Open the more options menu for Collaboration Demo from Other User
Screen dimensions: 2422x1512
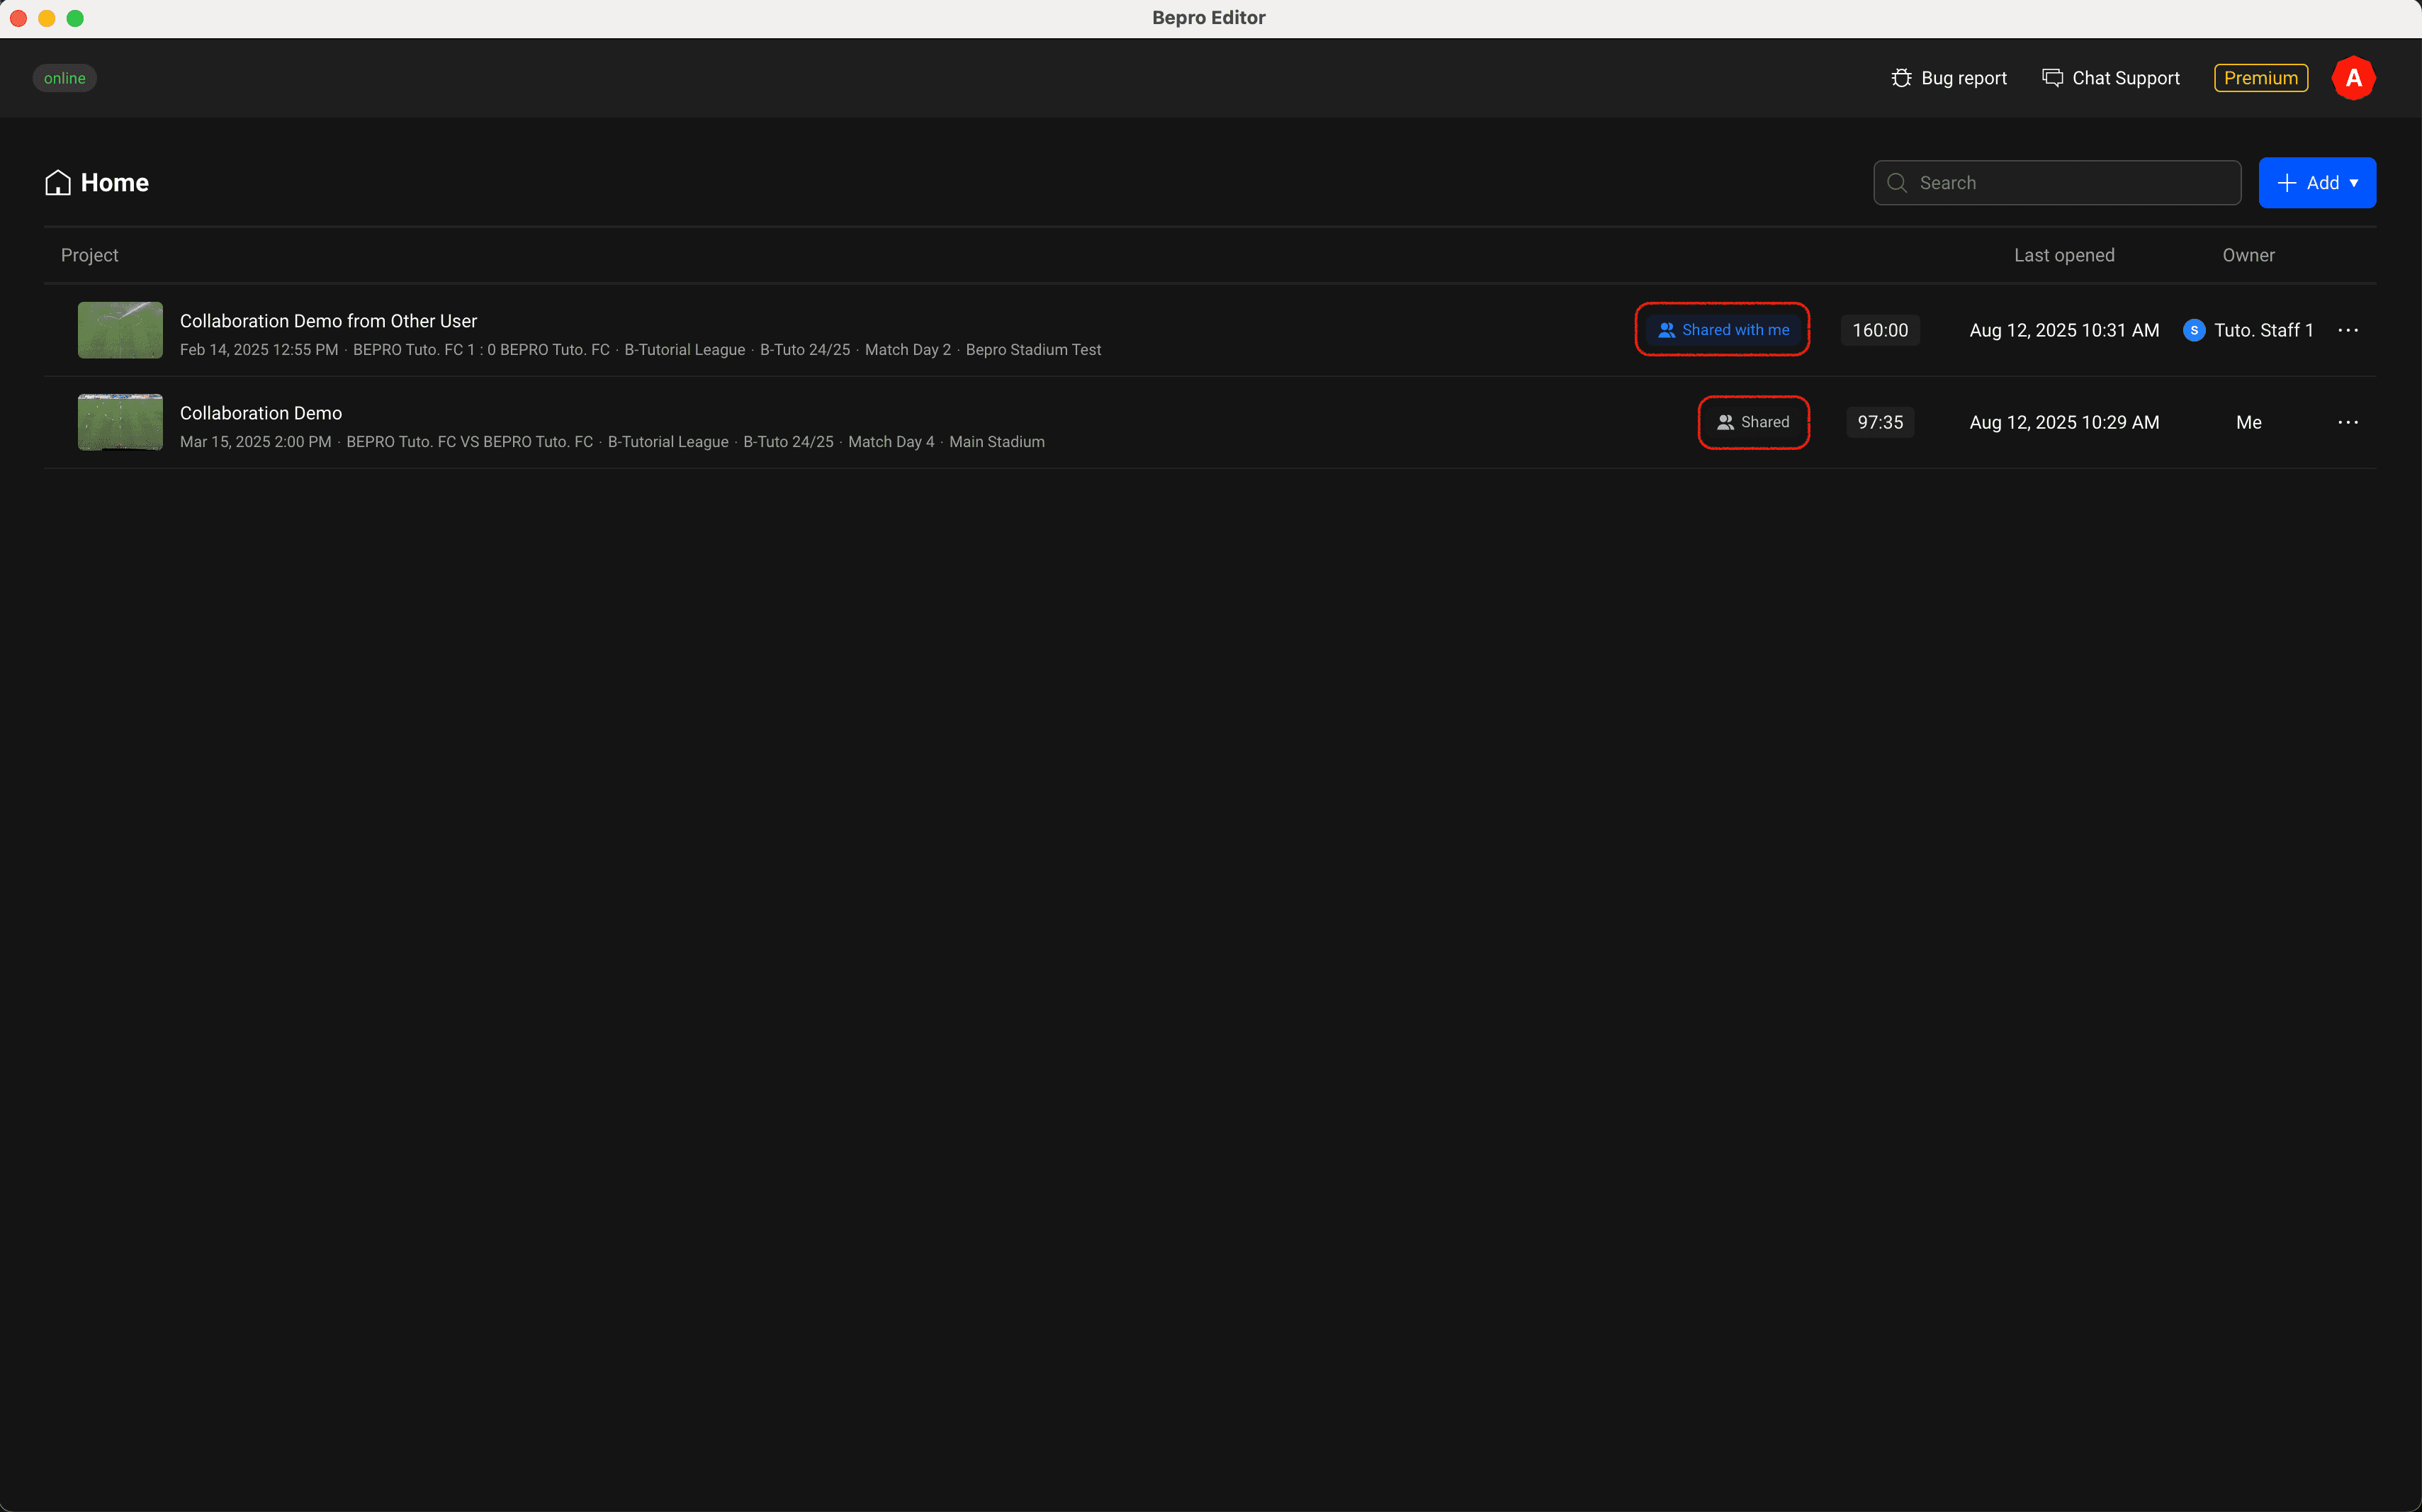2347,330
